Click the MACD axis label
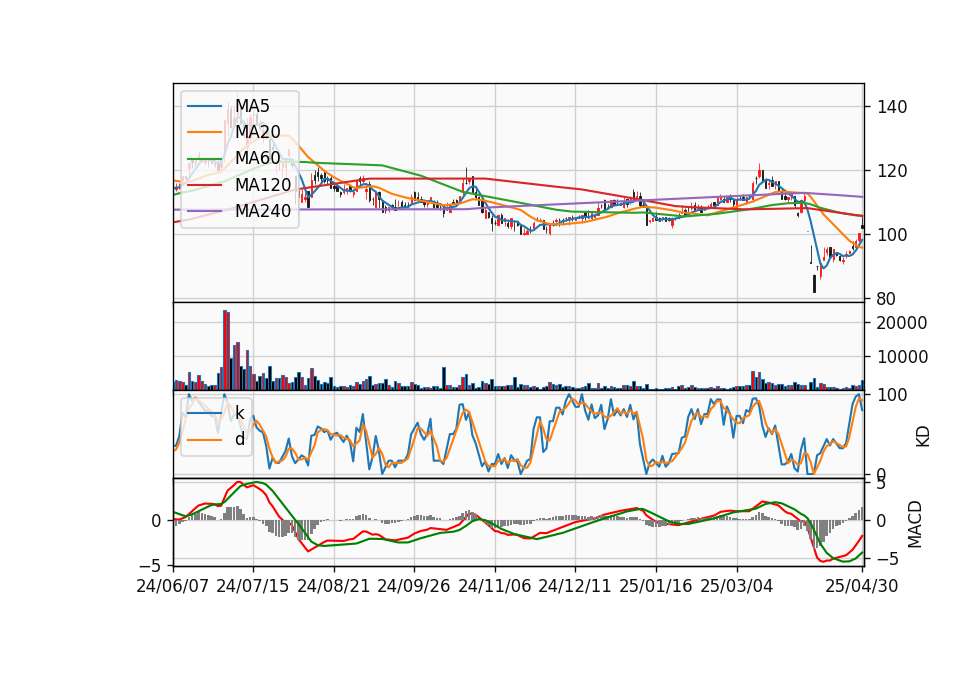The height and width of the screenshot is (690, 960). click(x=915, y=524)
